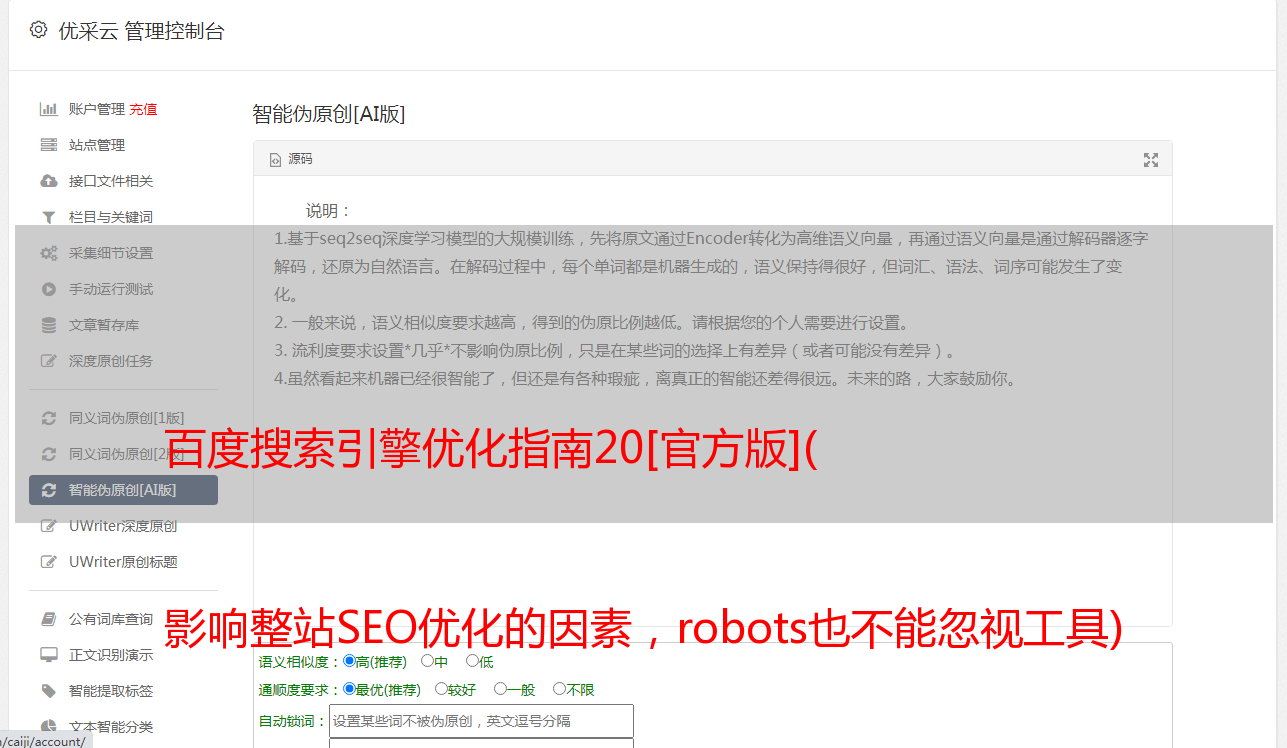Click the server icon for 站点管理
The image size is (1287, 748).
(48, 145)
